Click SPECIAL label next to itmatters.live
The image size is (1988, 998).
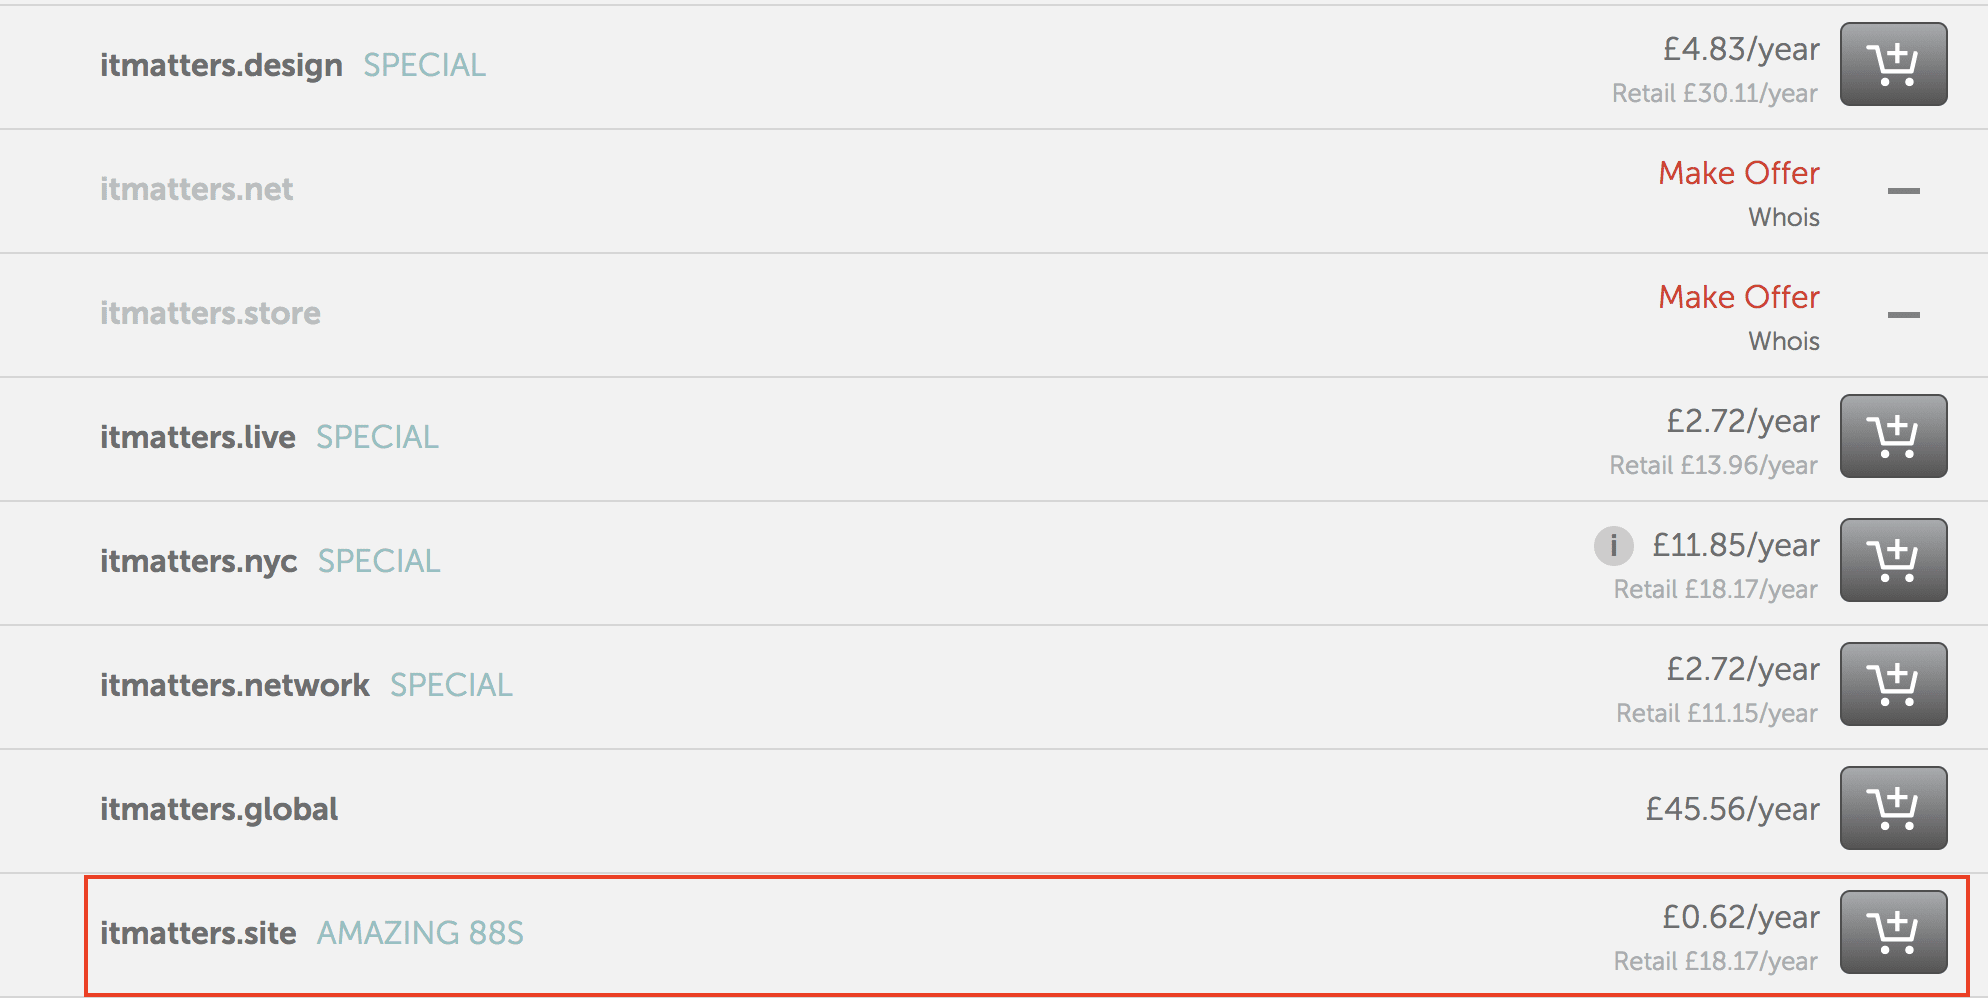pyautogui.click(x=377, y=437)
